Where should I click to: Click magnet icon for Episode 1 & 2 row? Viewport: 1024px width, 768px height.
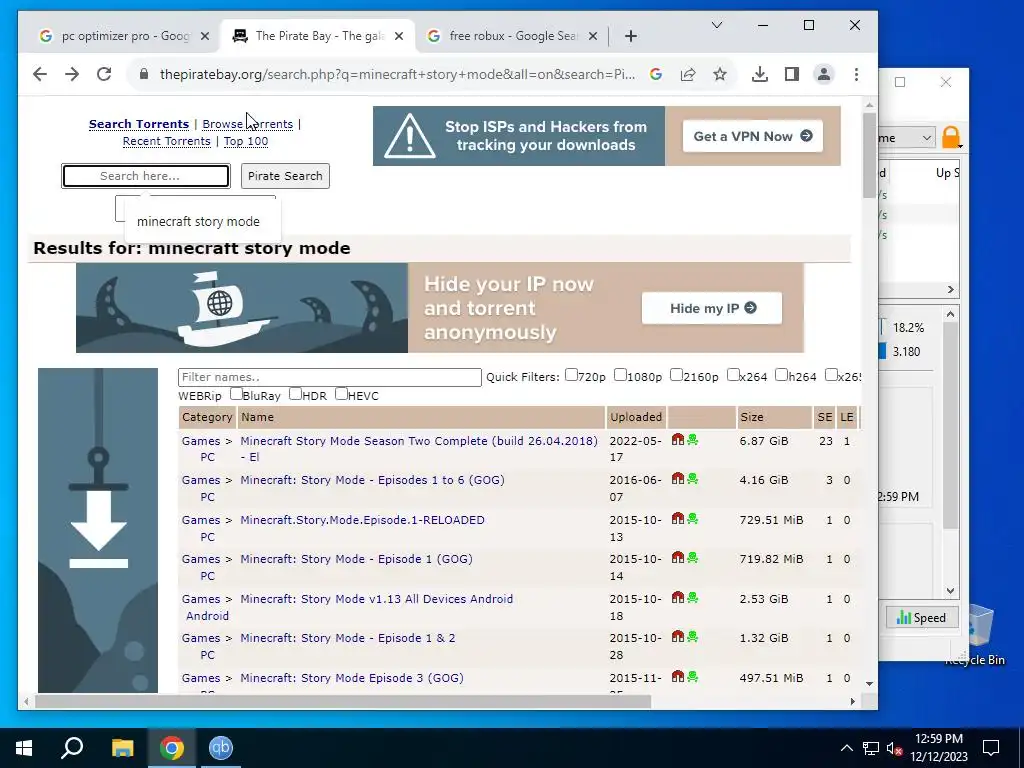(x=678, y=637)
